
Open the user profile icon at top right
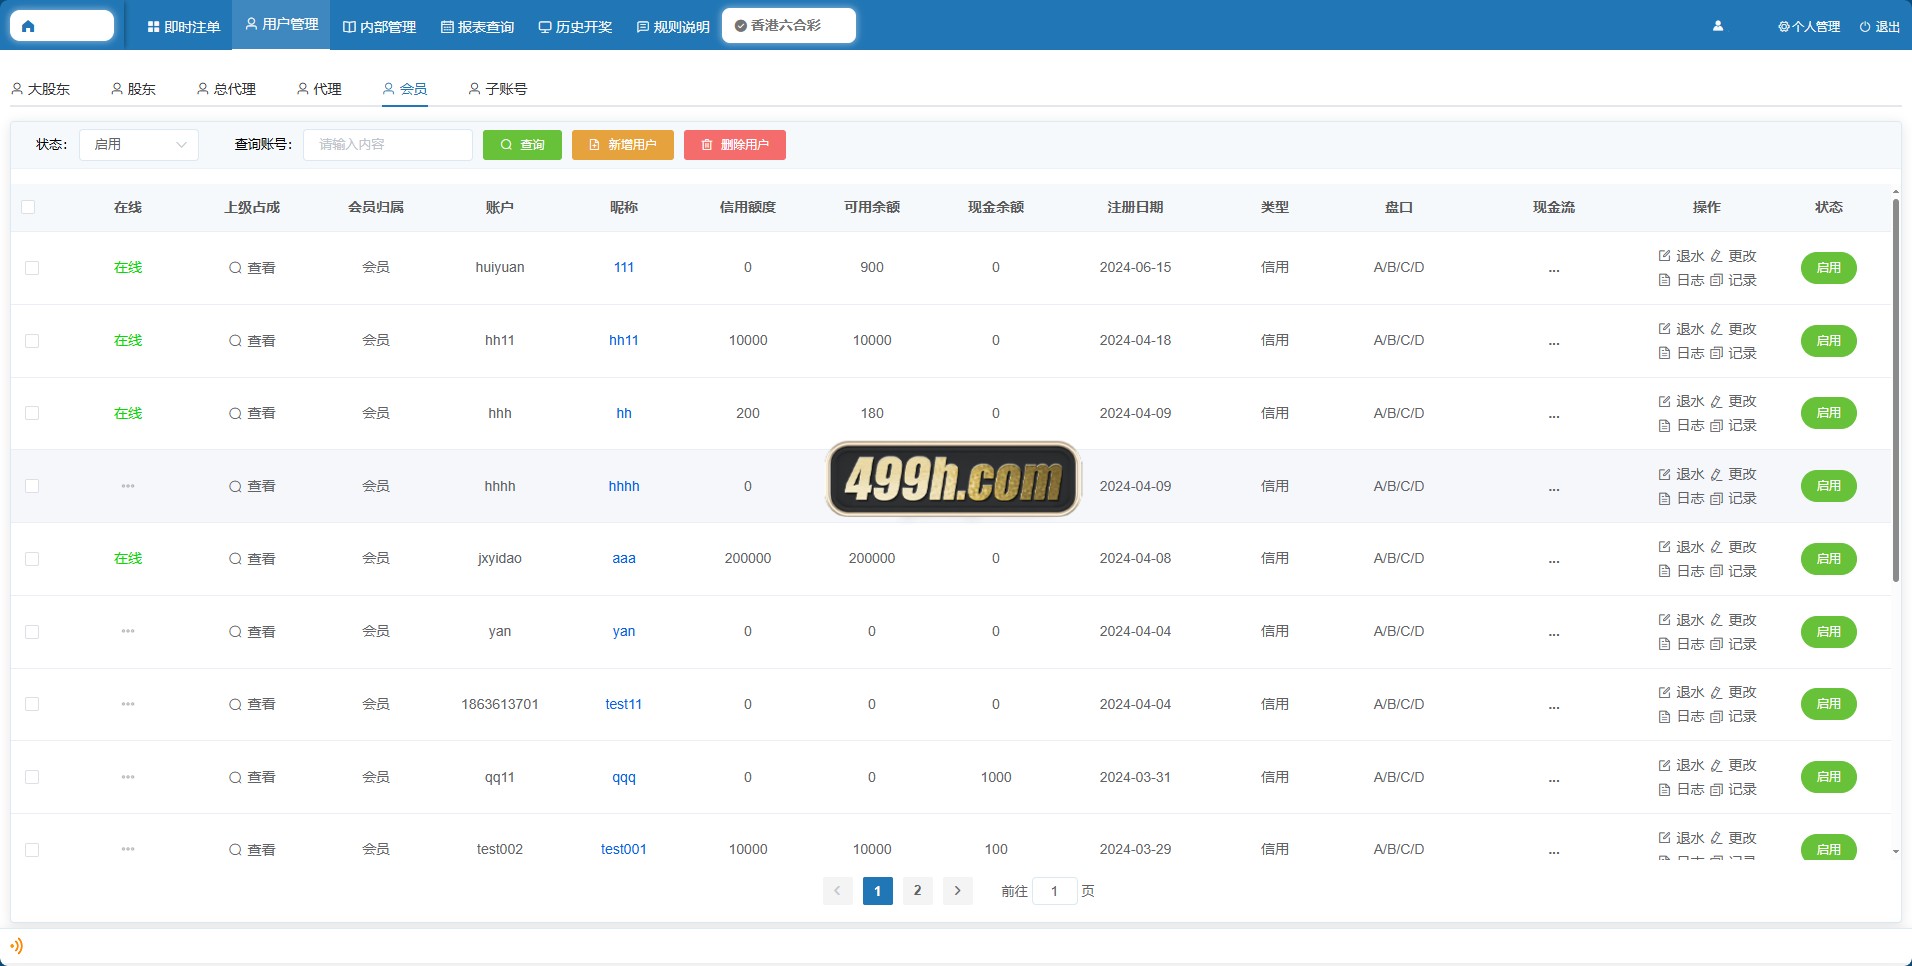tap(1718, 27)
